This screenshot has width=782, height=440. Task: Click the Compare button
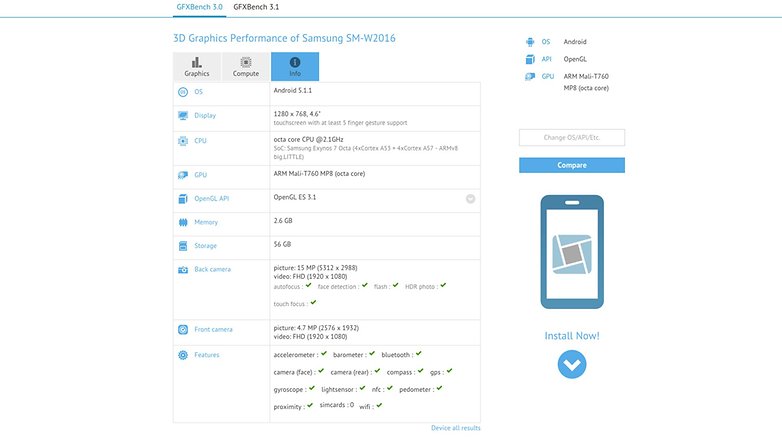[x=572, y=165]
